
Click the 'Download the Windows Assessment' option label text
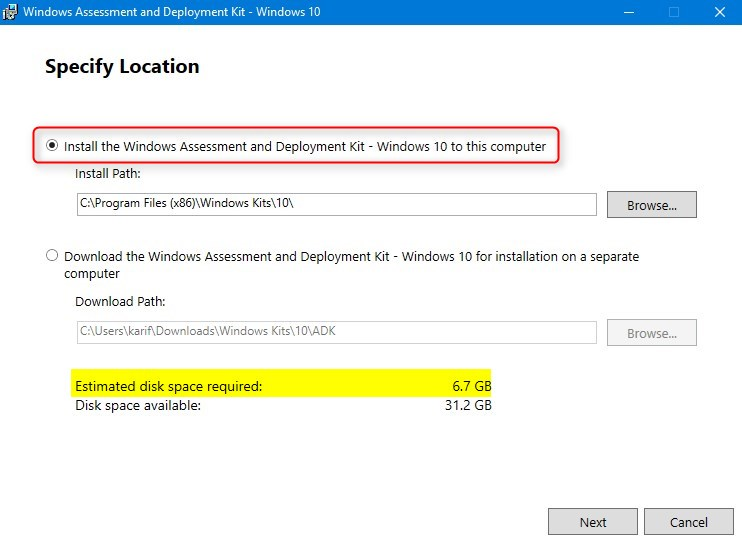tap(350, 257)
